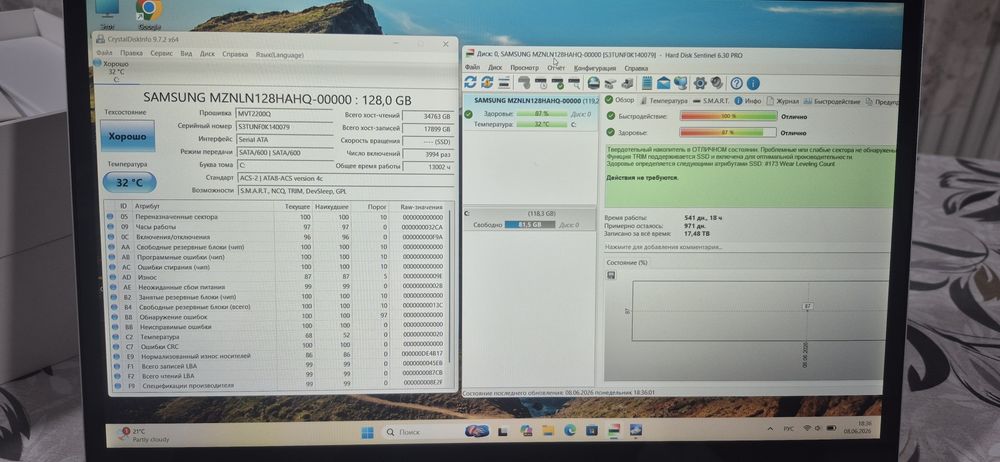Switch РУС input language in tray
This screenshot has height=462, width=1000.
(789, 428)
